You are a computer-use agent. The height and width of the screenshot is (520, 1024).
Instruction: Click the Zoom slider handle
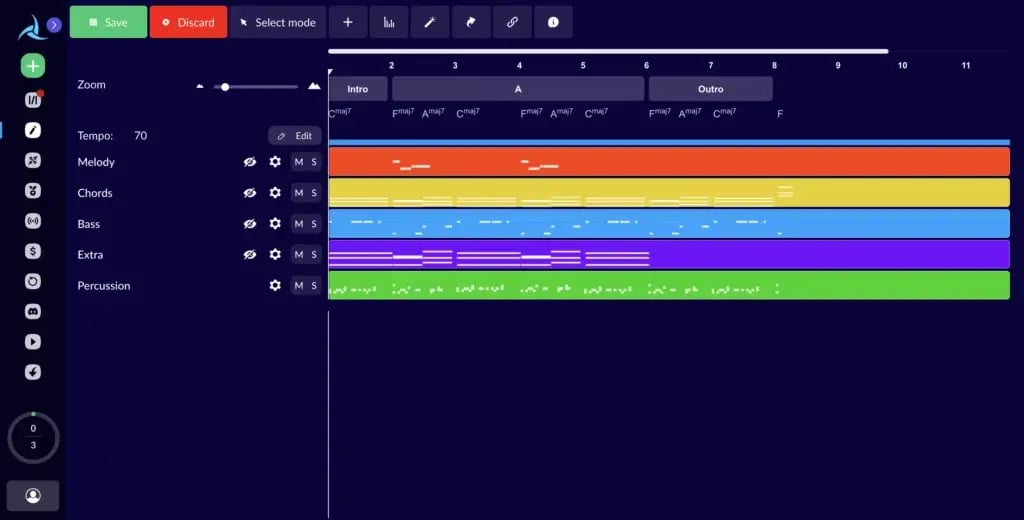225,87
